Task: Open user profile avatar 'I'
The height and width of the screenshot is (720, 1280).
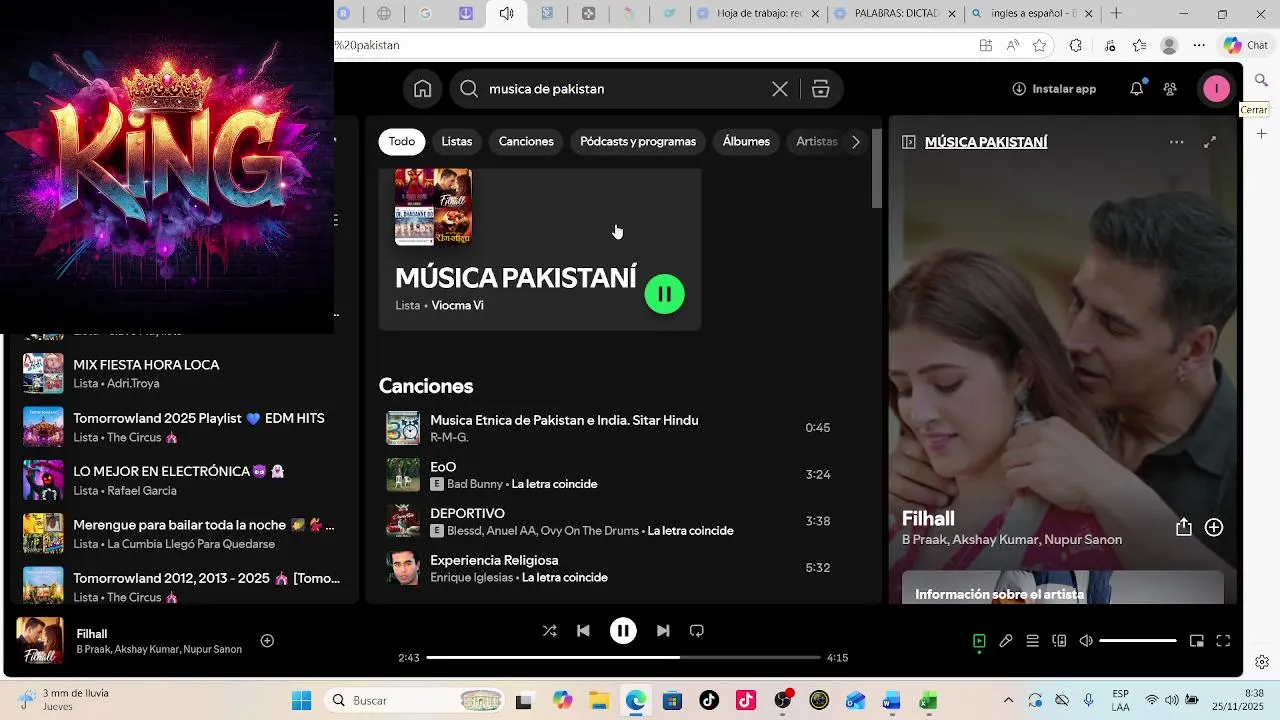Action: 1216,89
